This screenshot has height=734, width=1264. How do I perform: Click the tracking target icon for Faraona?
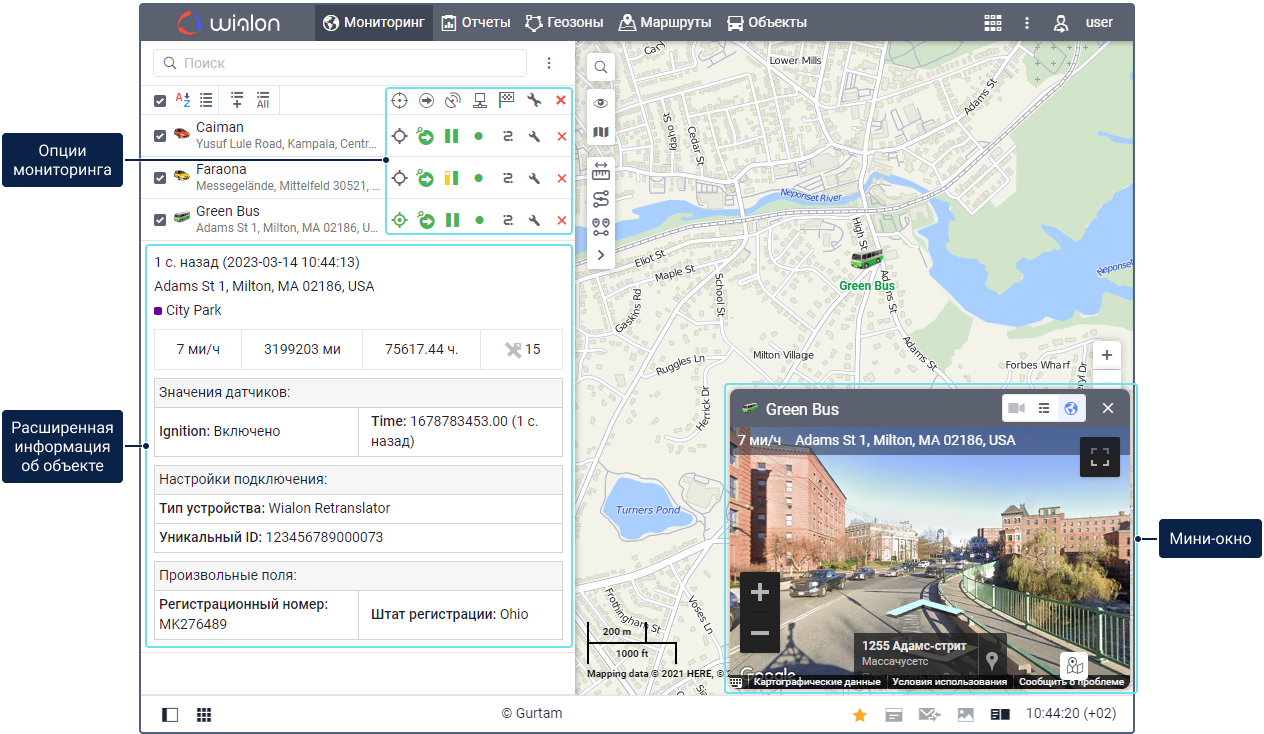tap(399, 178)
